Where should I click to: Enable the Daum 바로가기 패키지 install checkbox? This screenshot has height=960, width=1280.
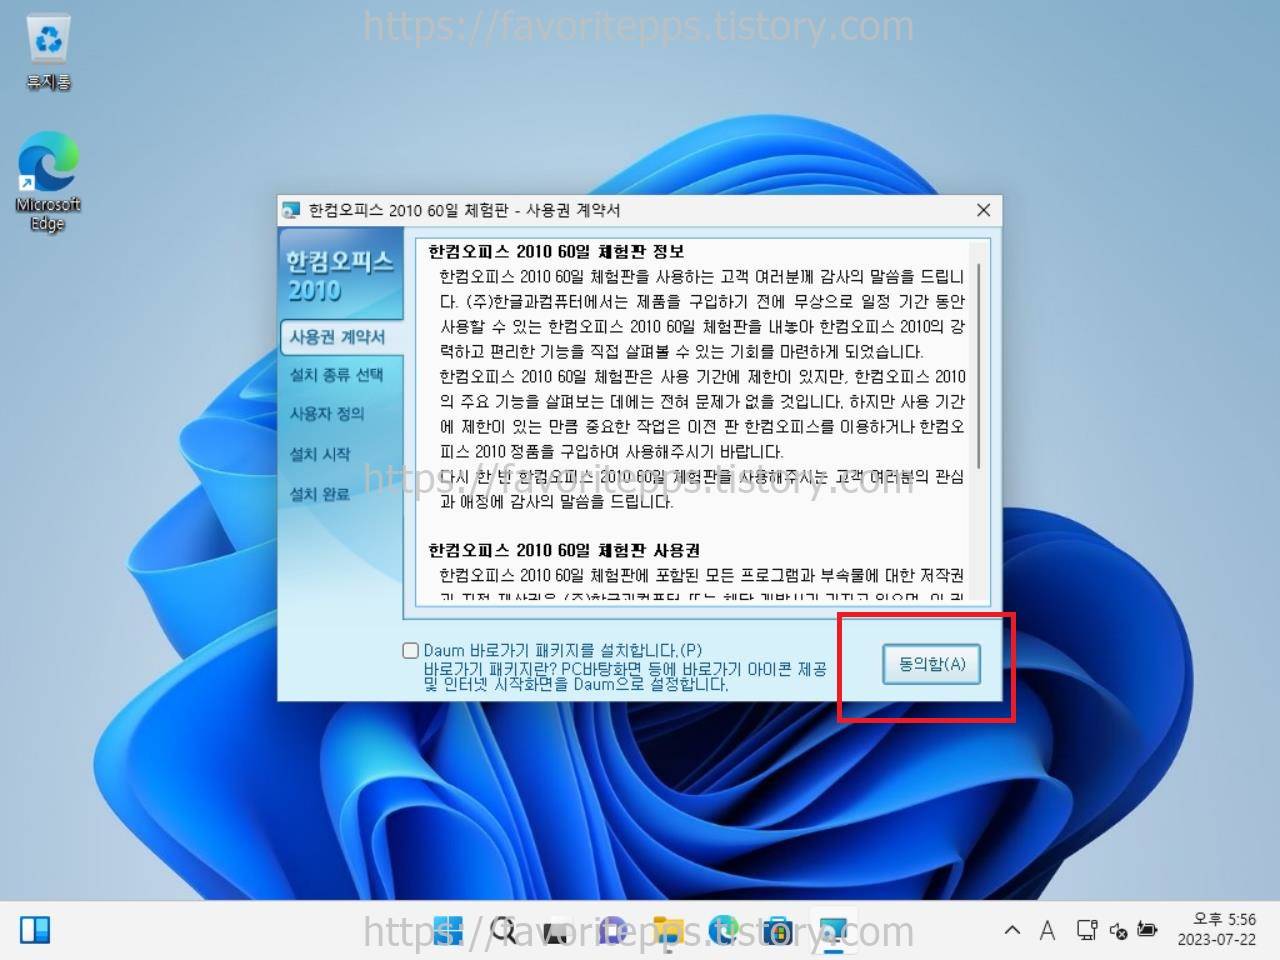click(x=410, y=651)
